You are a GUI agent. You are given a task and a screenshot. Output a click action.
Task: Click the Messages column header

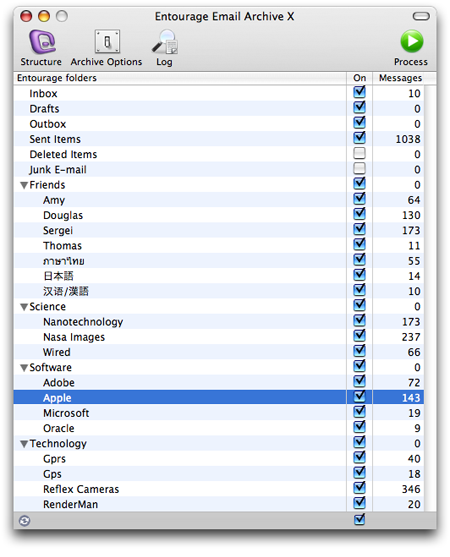tap(401, 78)
